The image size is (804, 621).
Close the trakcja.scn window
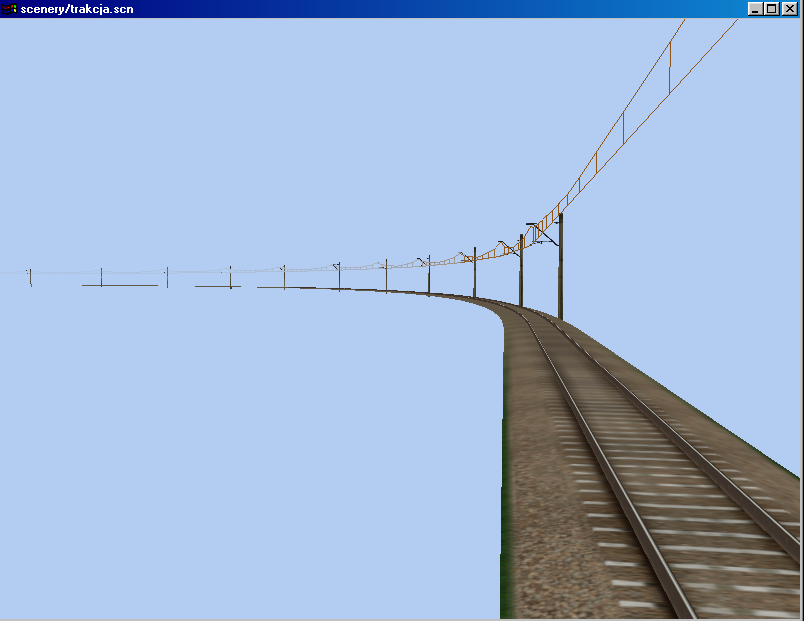789,9
